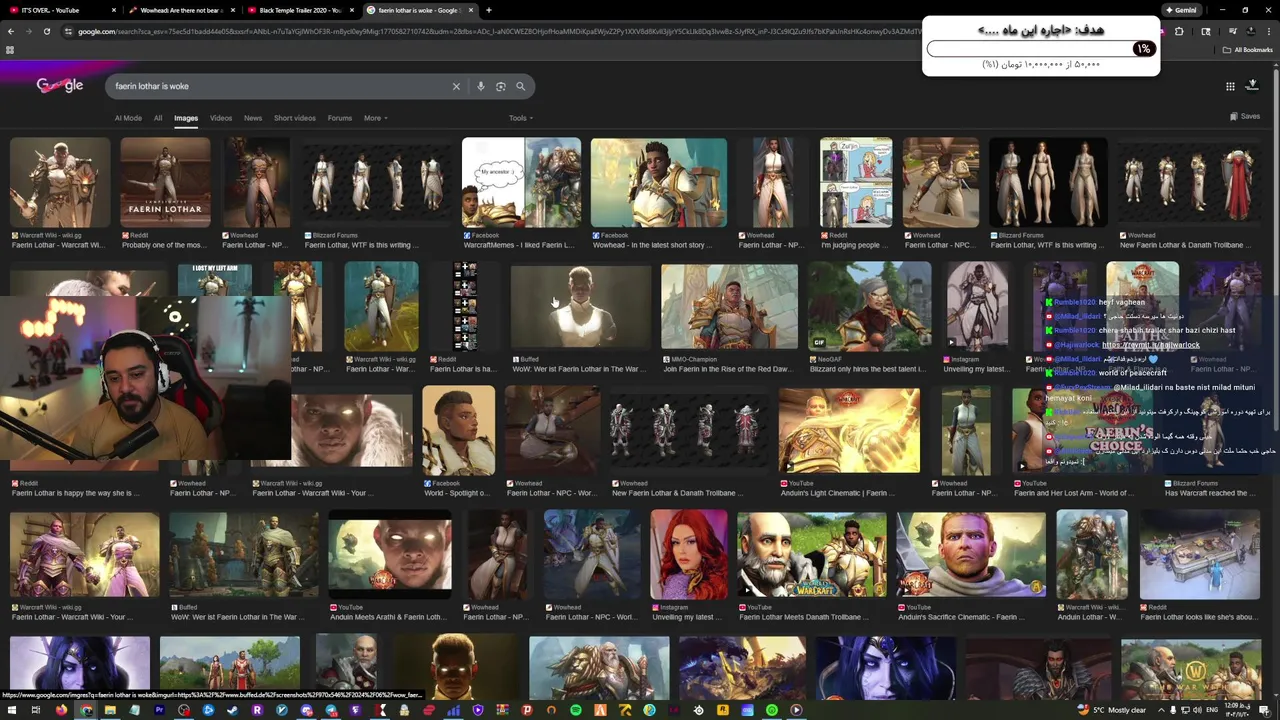
Task: Click the magnifier search button
Action: pos(520,86)
